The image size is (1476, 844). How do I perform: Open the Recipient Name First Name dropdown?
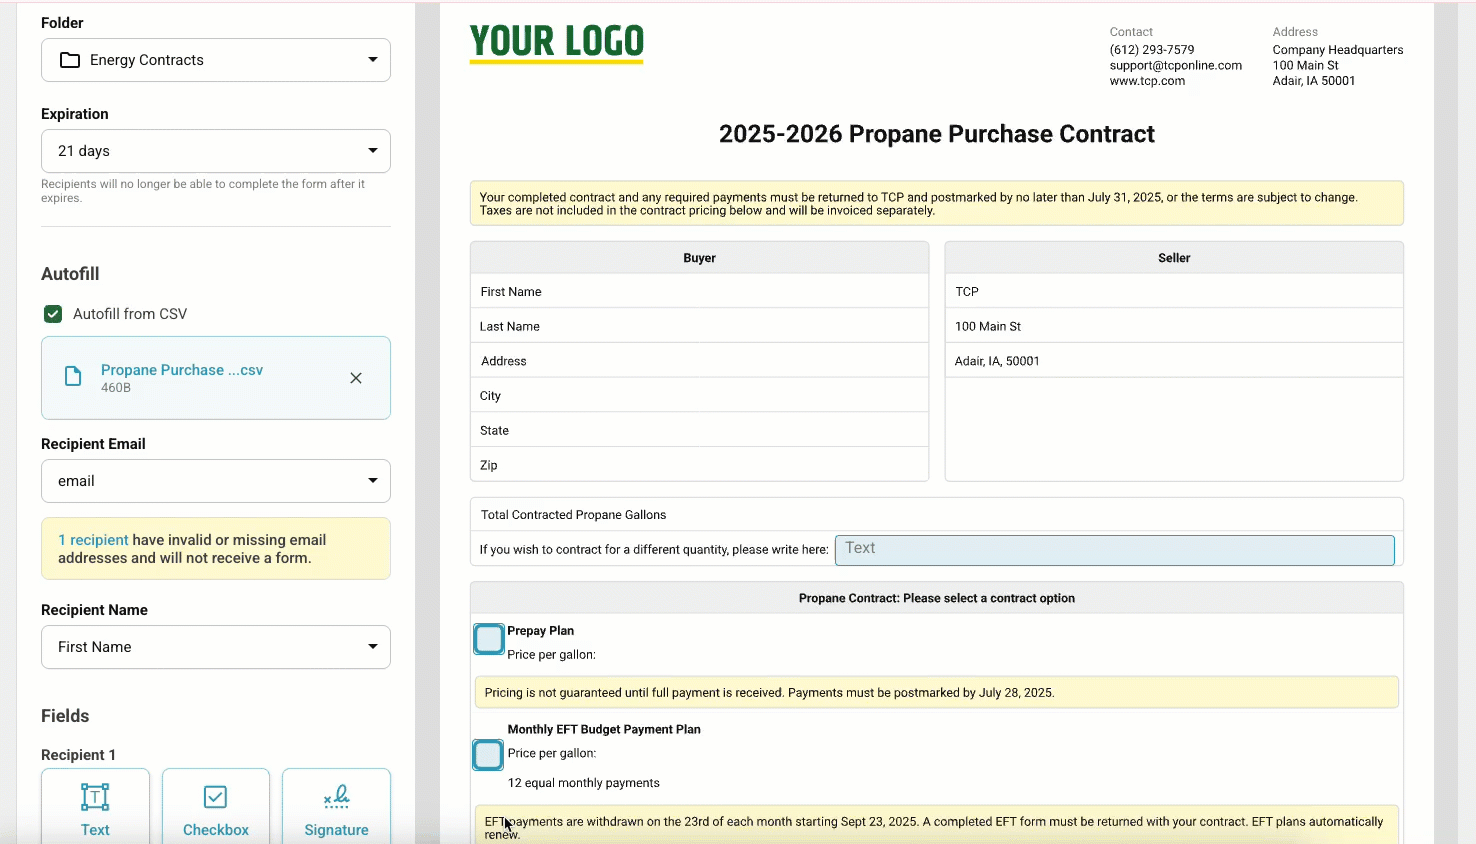pyautogui.click(x=216, y=647)
